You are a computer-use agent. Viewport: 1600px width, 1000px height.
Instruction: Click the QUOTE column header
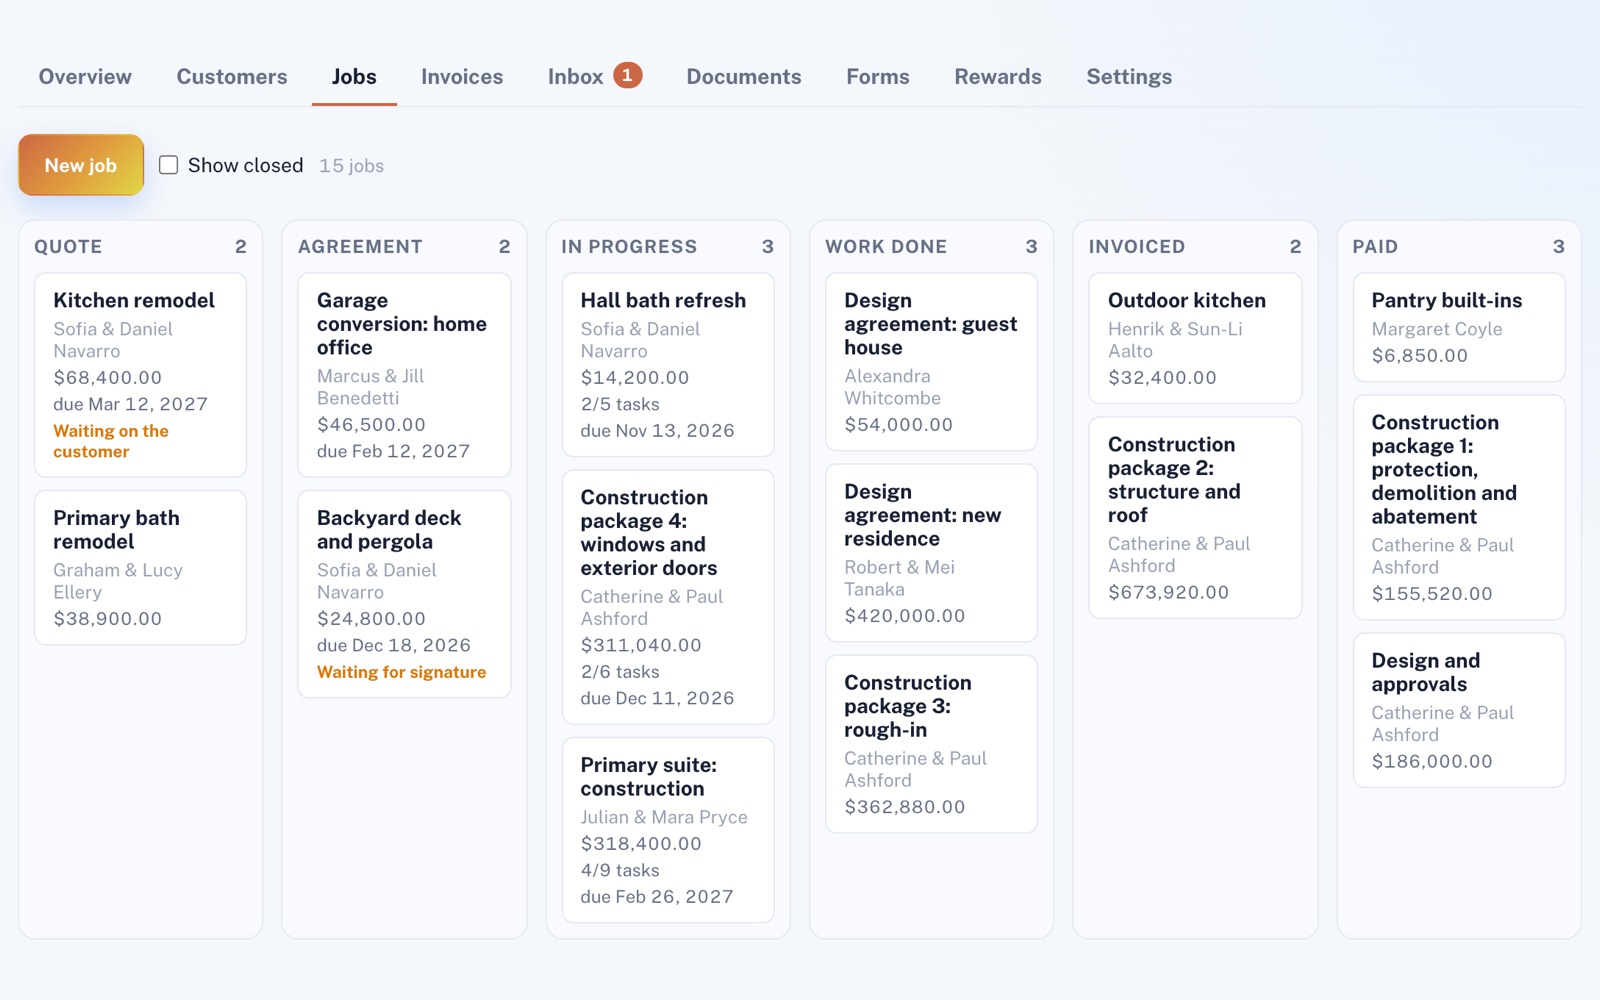(68, 247)
